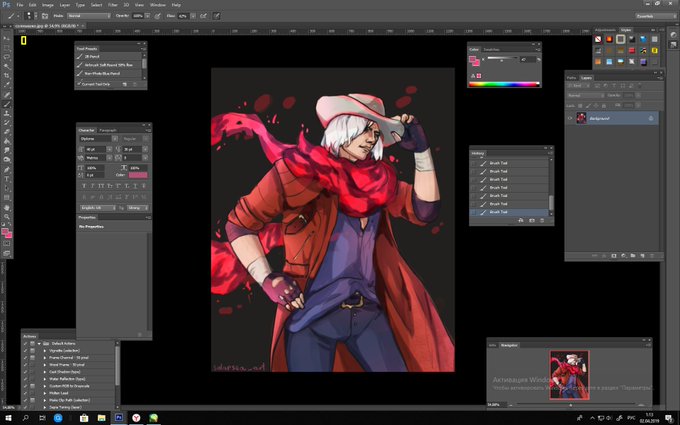Create new layer in Layers panel

pos(642,256)
